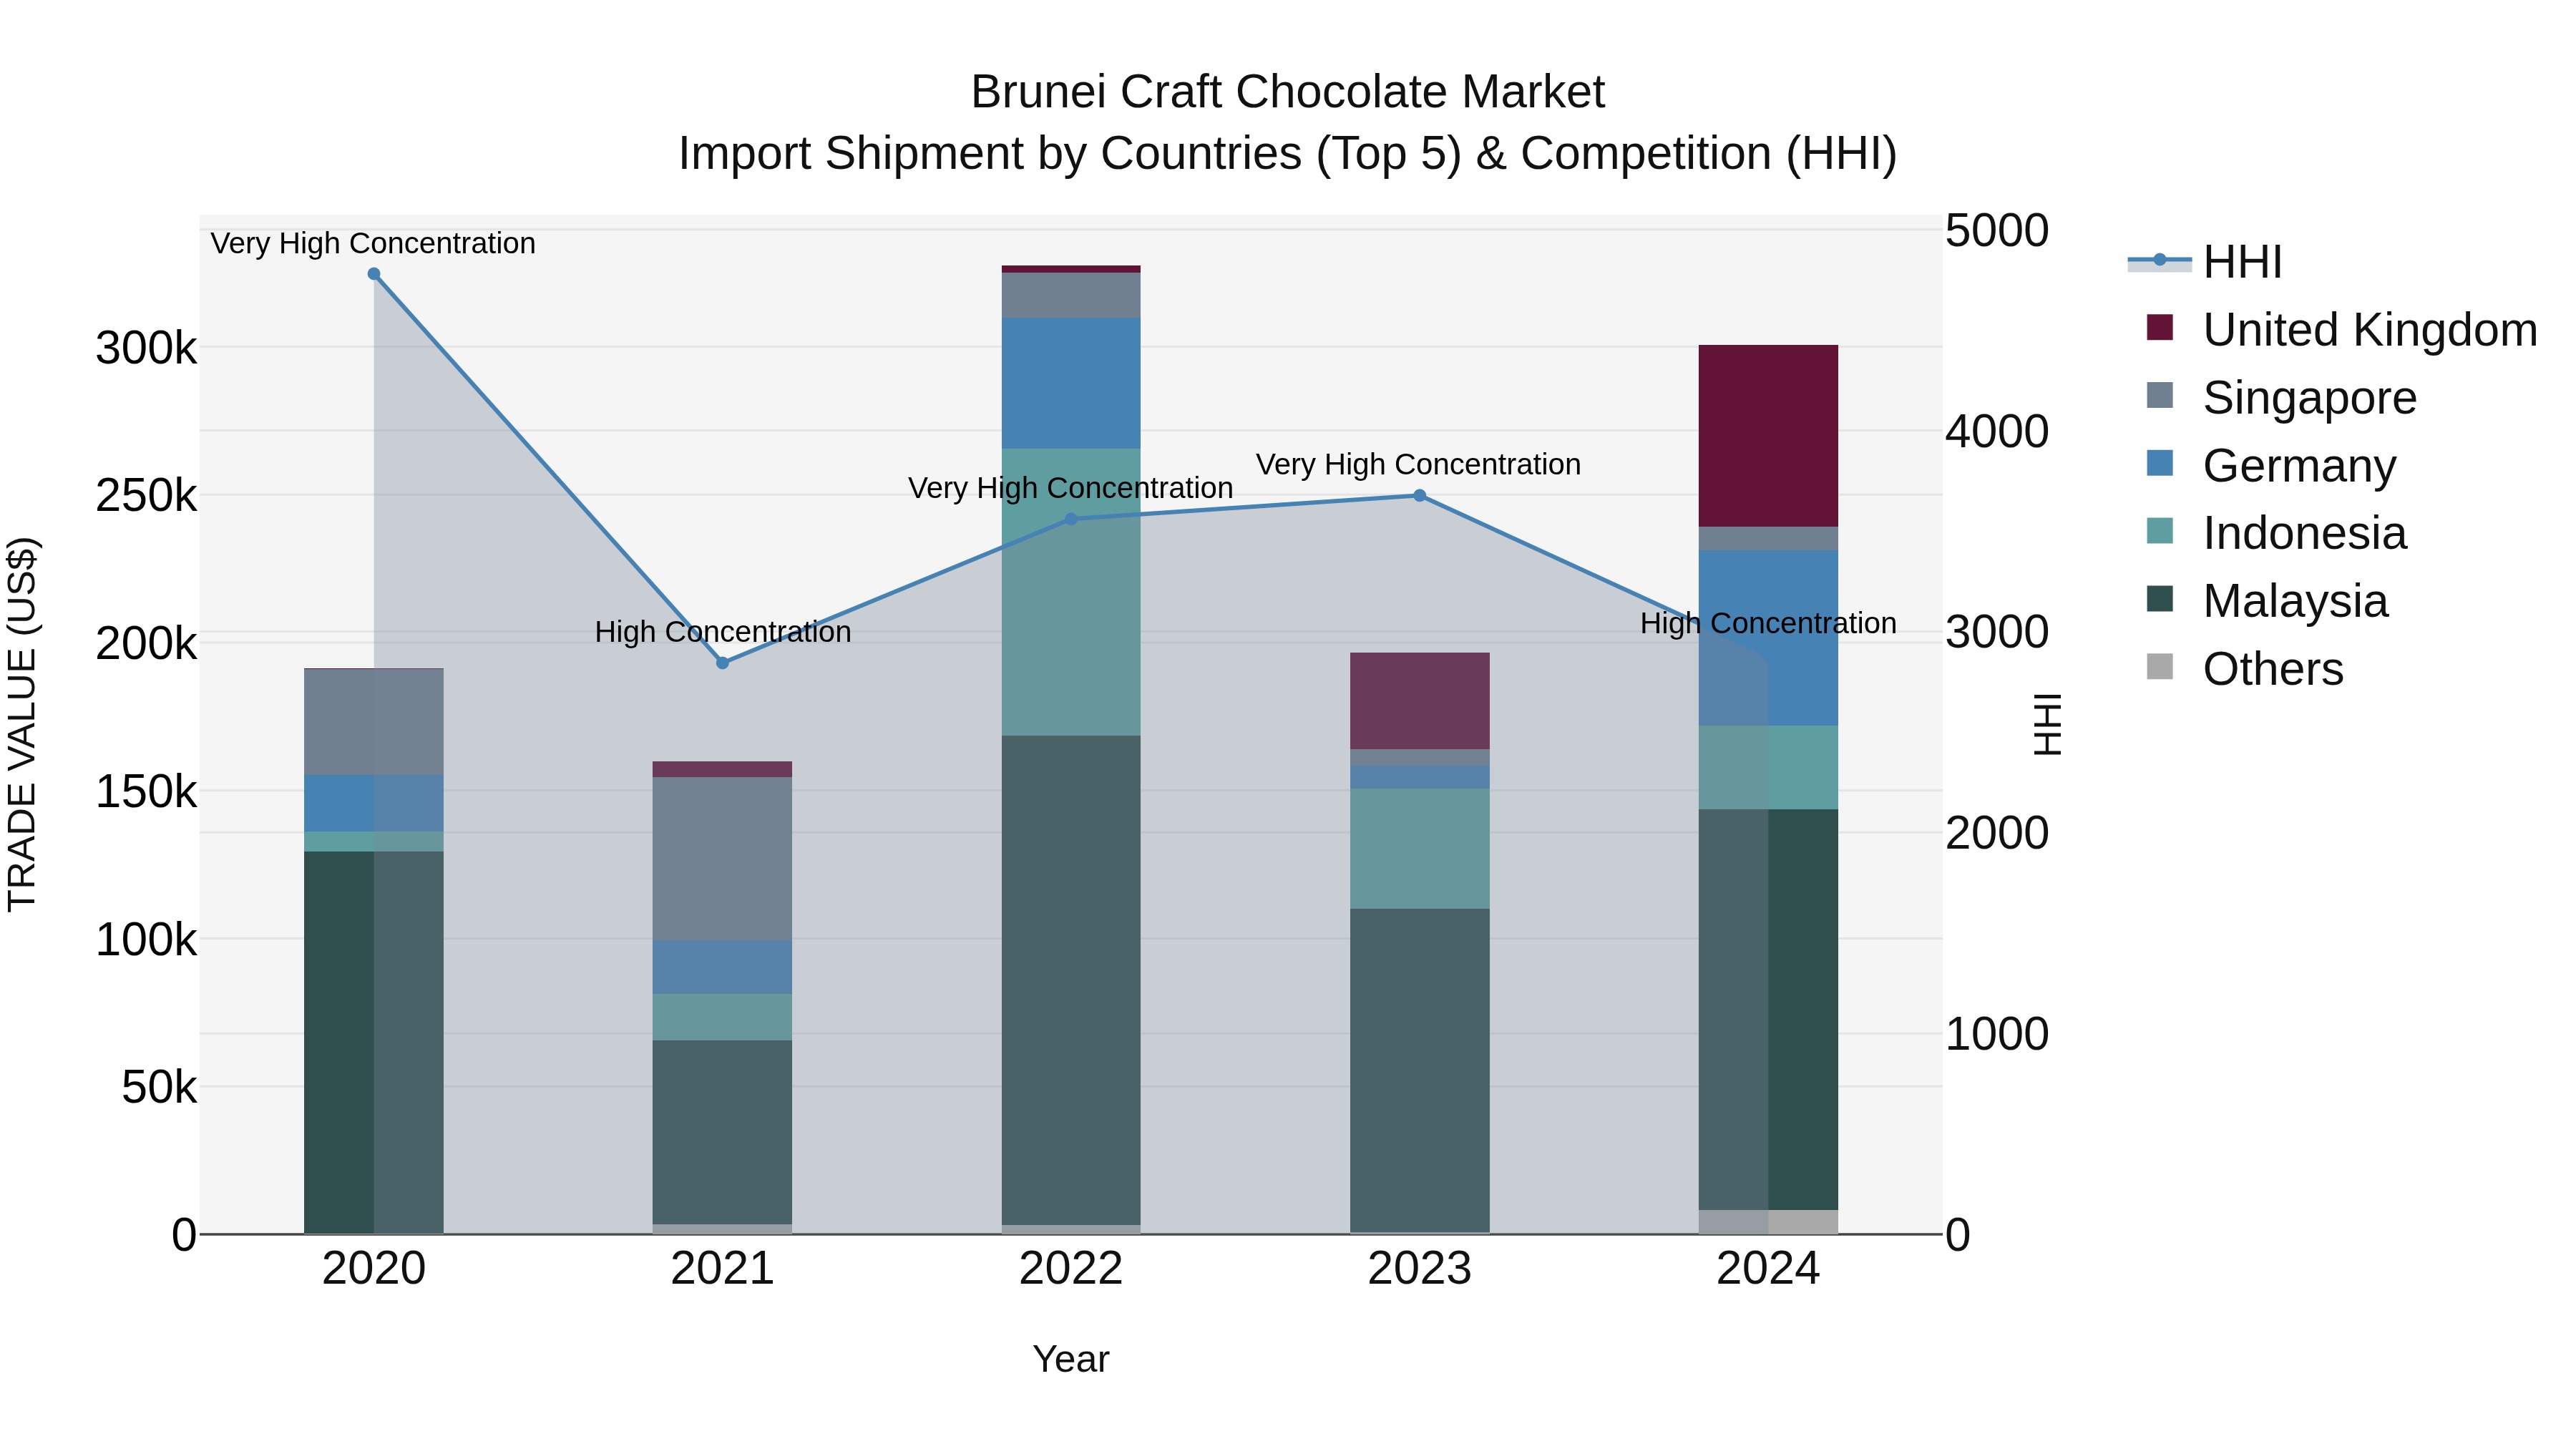Image resolution: width=2576 pixels, height=1449 pixels.
Task: Click the Indonesia teal legend swatch
Action: pyautogui.click(x=2160, y=530)
